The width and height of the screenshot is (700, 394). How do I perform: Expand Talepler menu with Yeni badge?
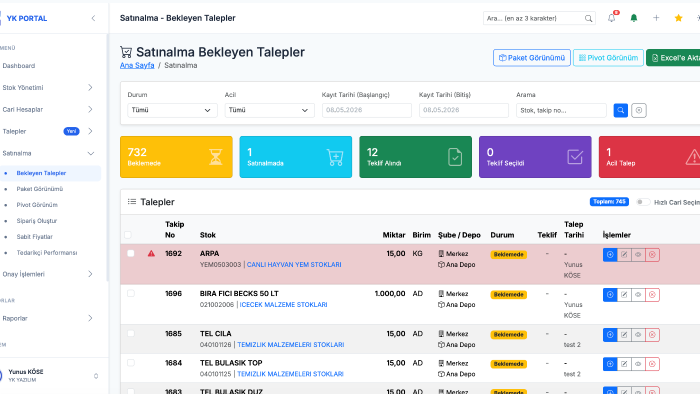[x=48, y=131]
